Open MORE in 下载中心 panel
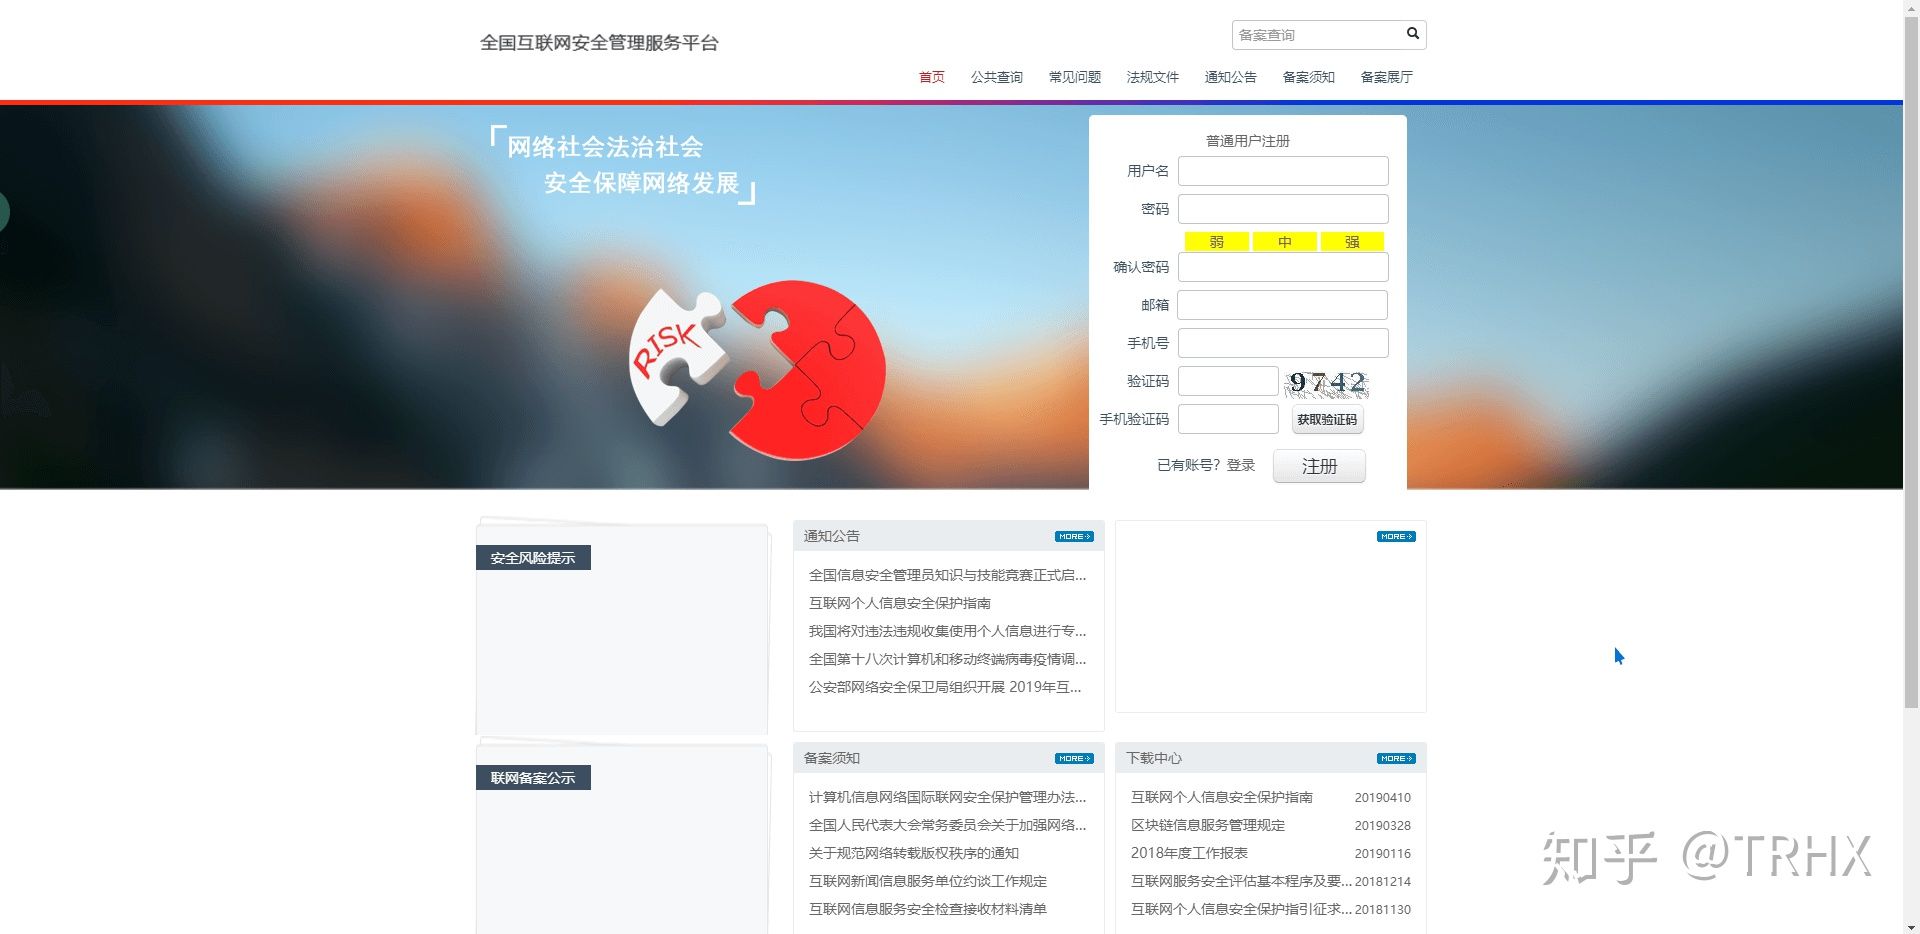Image resolution: width=1920 pixels, height=934 pixels. coord(1395,759)
